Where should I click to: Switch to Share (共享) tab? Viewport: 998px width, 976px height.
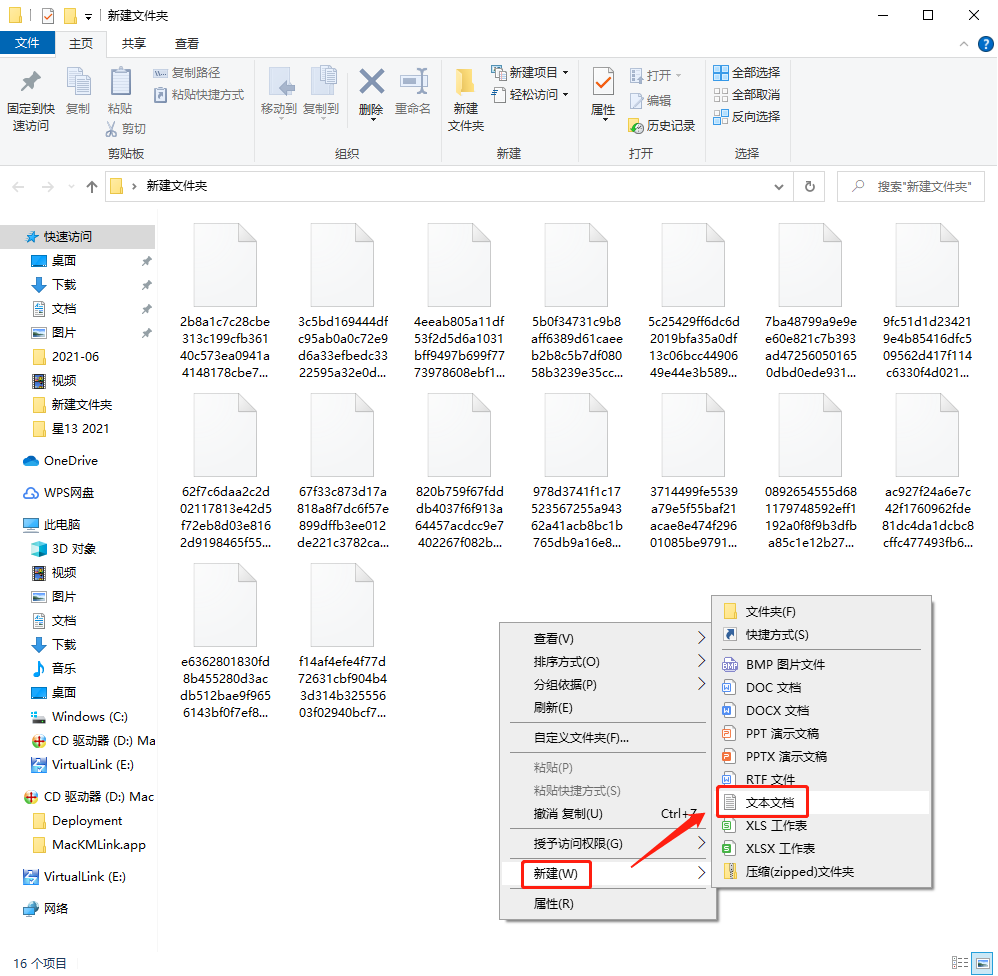(134, 43)
